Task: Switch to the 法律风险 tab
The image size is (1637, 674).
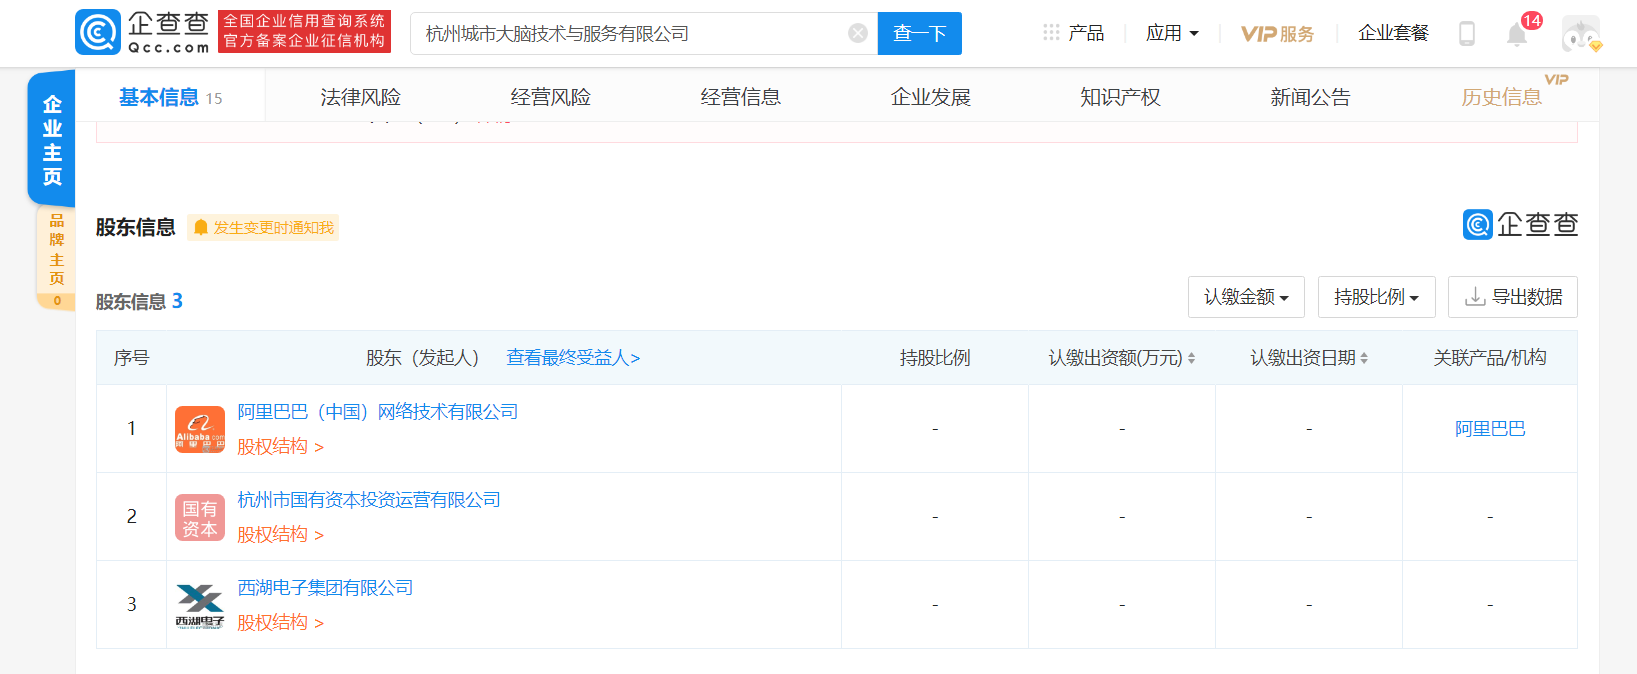Action: (360, 97)
